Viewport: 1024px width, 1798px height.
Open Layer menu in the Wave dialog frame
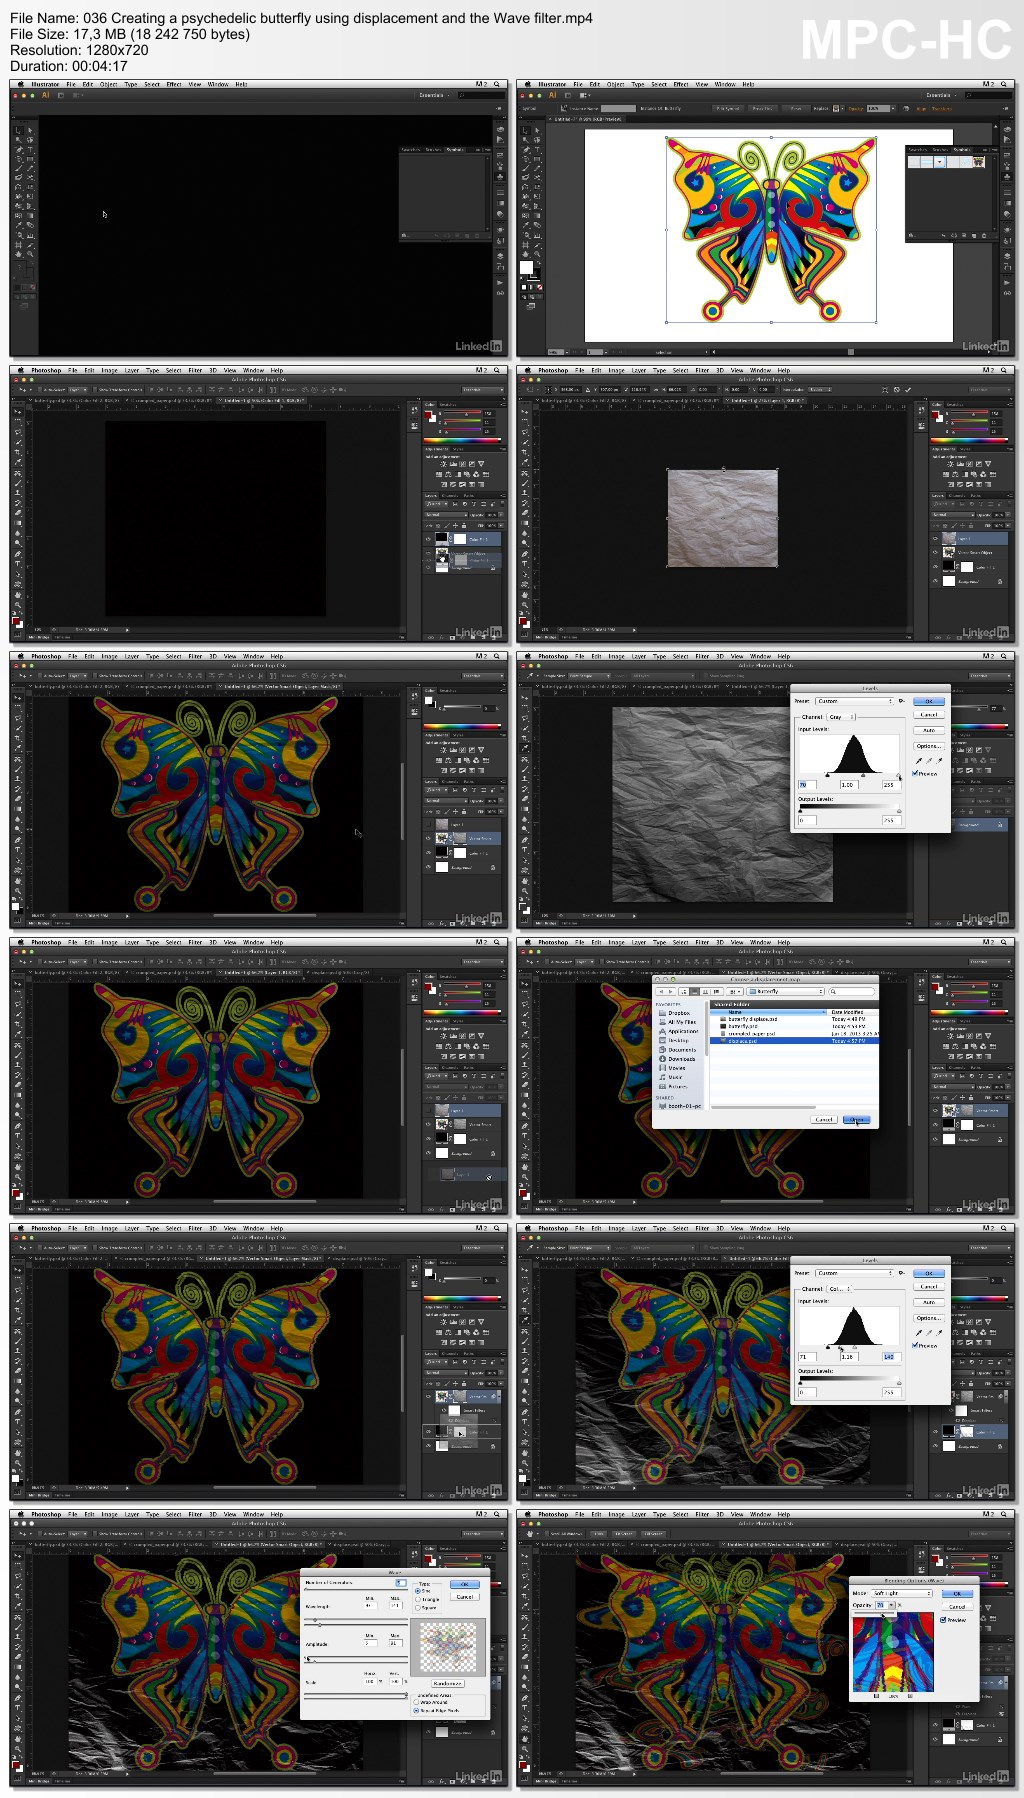[x=131, y=1514]
